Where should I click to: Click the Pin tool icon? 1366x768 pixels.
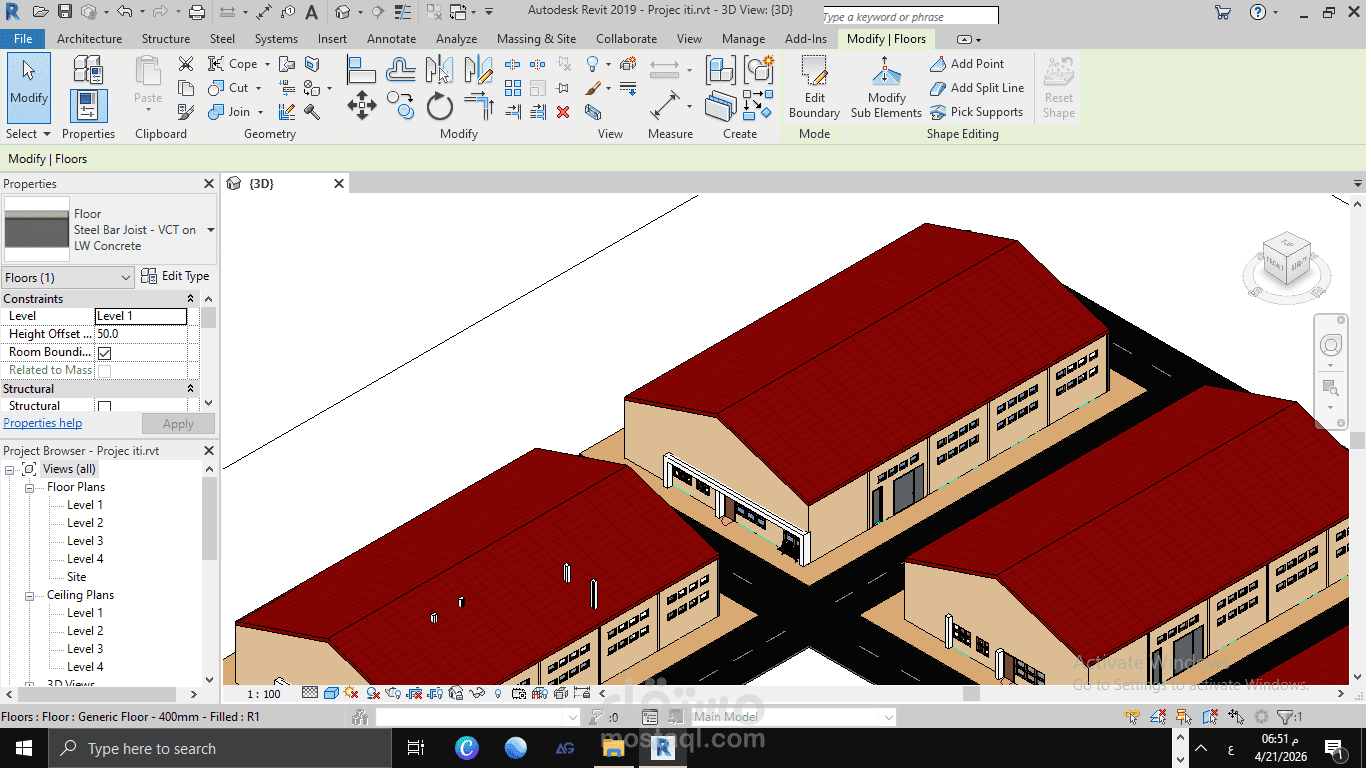coord(563,88)
